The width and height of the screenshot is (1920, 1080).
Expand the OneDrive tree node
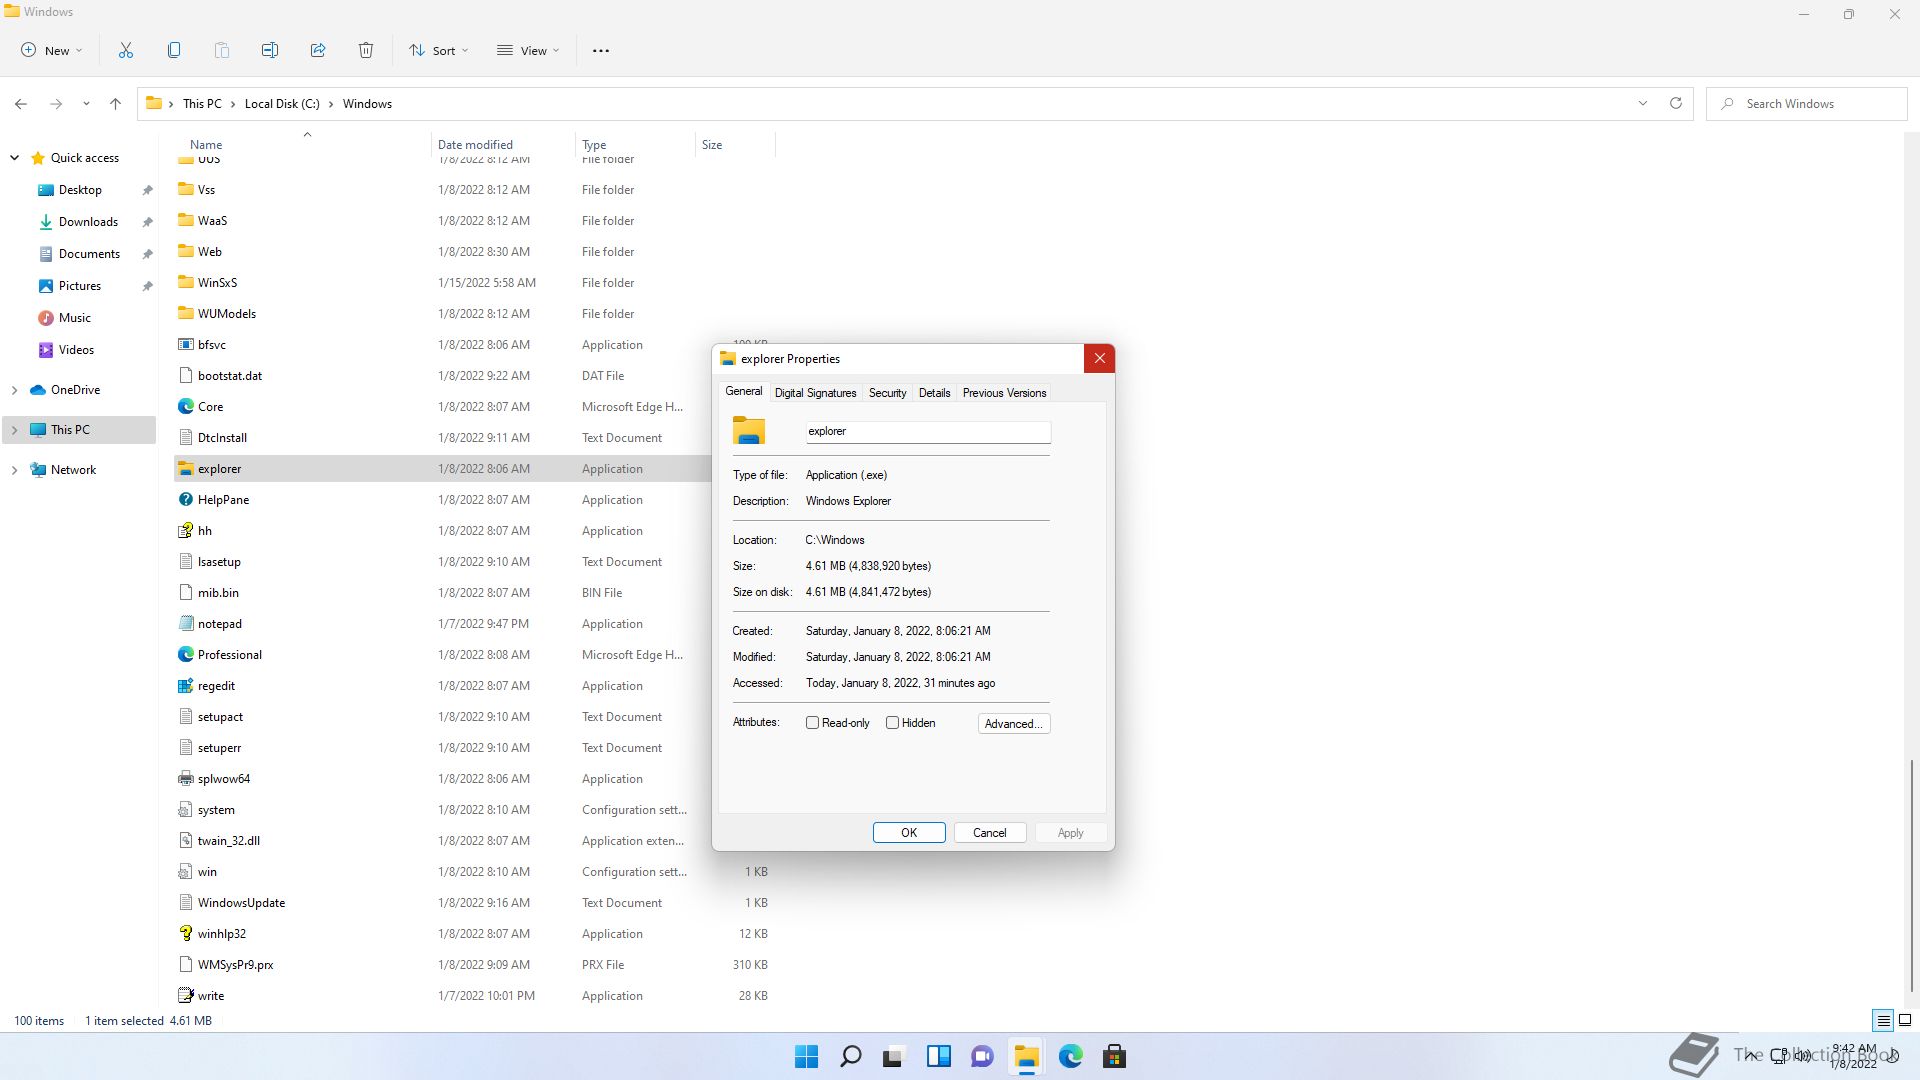[14, 390]
